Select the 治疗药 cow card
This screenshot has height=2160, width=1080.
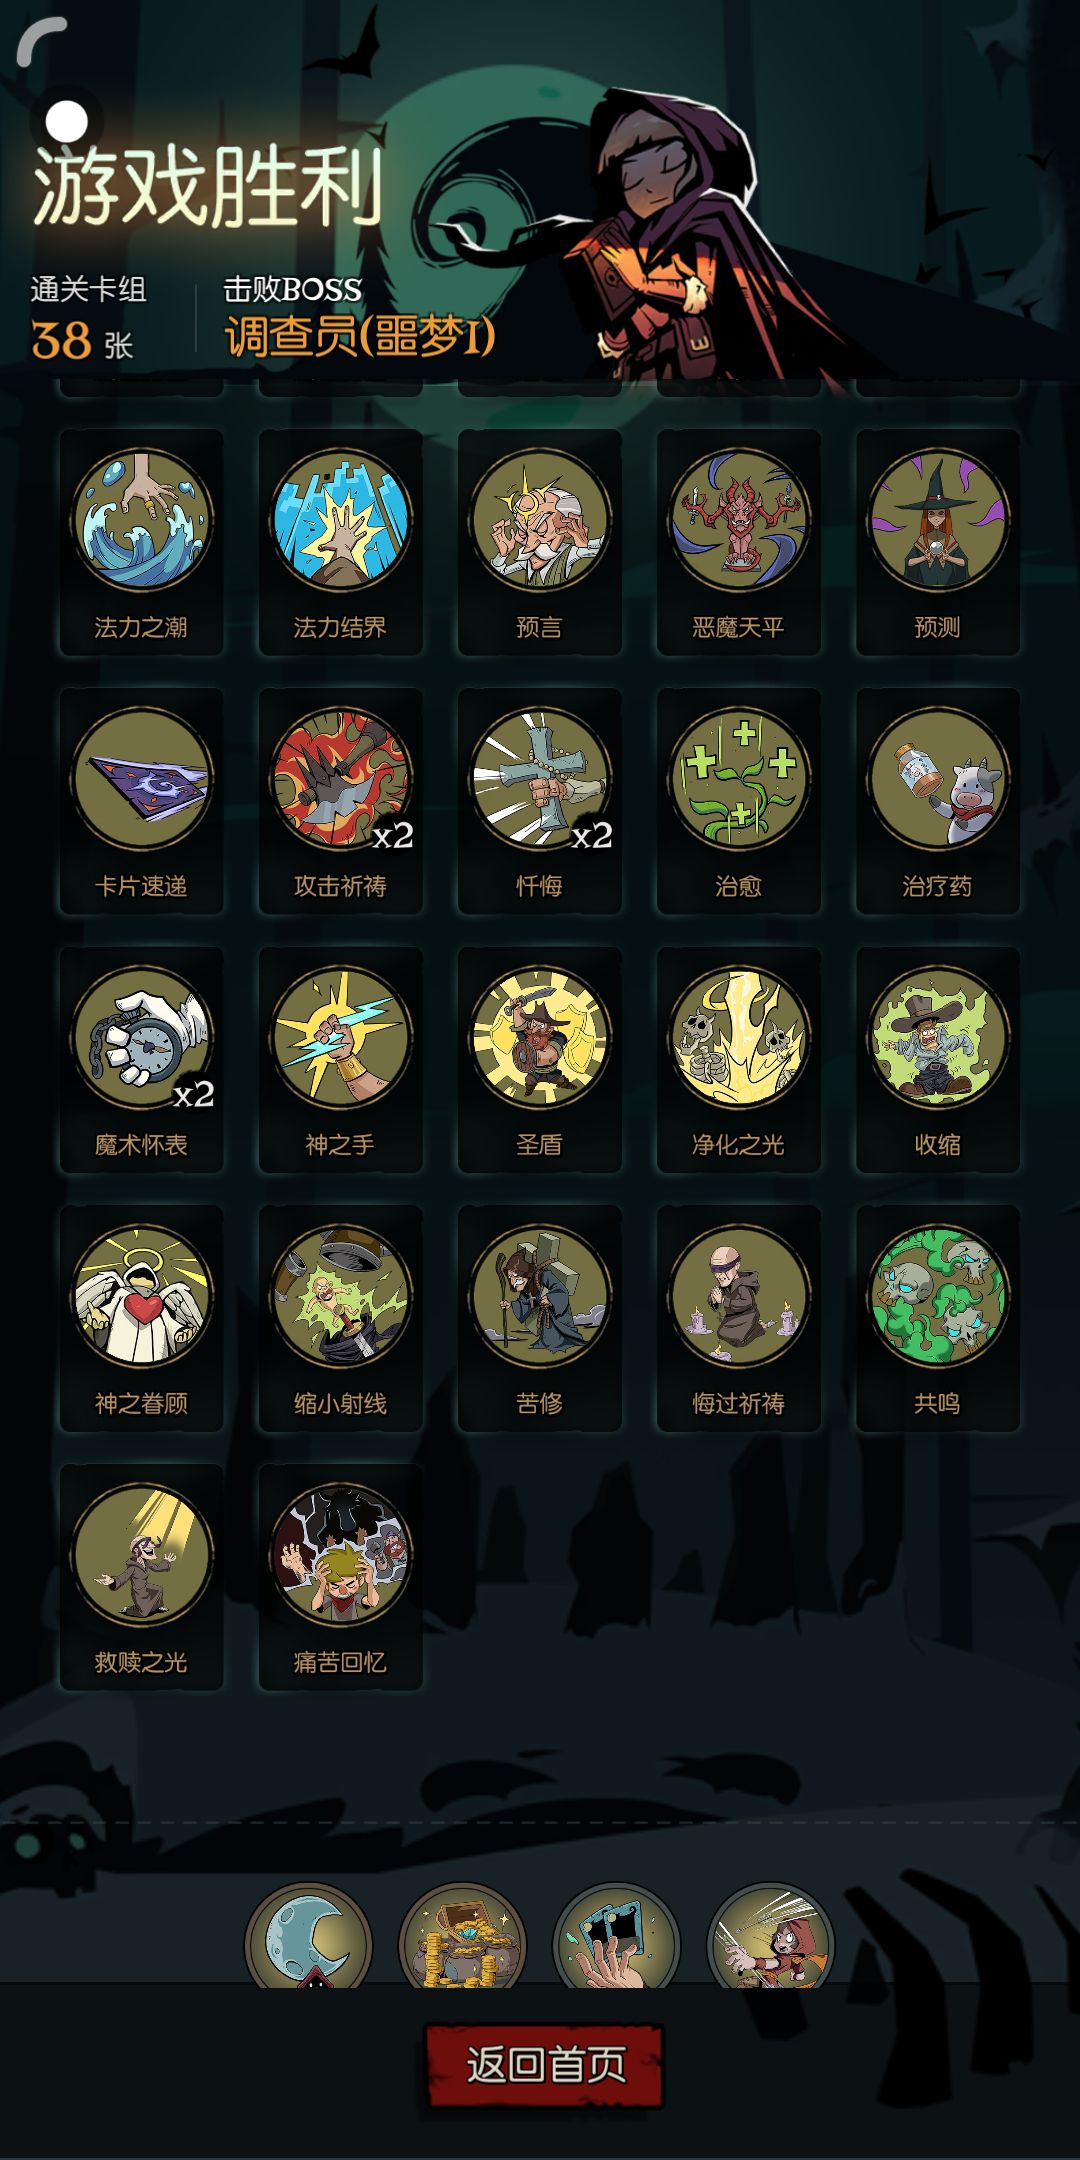coord(938,801)
